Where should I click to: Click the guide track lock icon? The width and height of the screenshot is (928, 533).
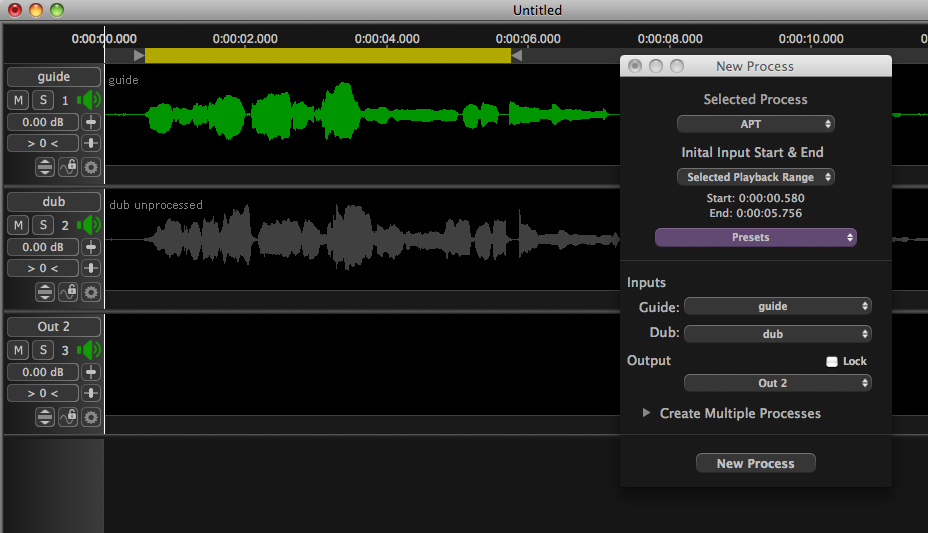click(68, 167)
